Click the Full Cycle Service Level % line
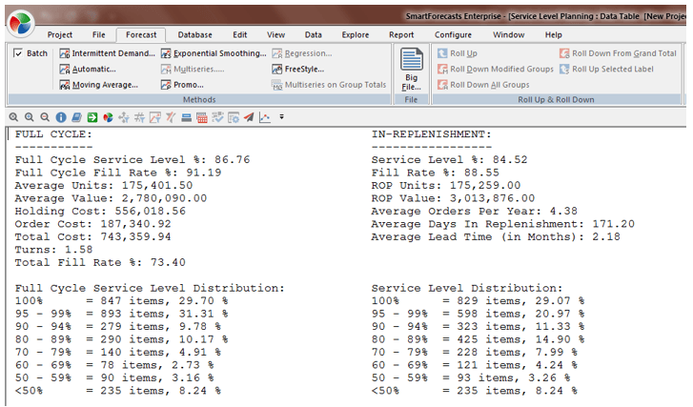 [132, 160]
